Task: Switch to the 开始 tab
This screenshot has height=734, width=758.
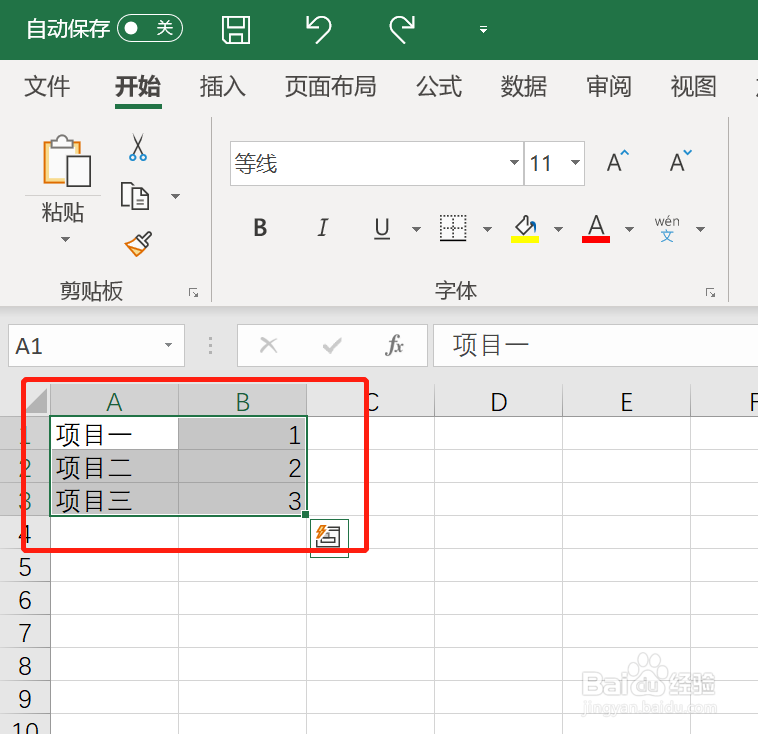Action: point(138,87)
